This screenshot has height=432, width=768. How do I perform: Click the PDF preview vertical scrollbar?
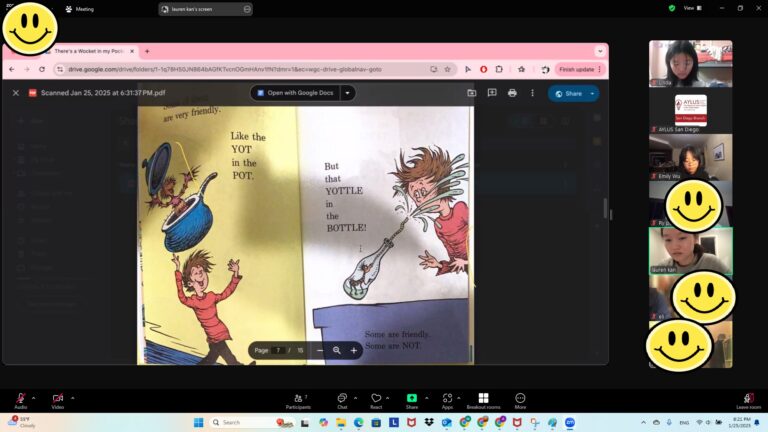[605, 209]
